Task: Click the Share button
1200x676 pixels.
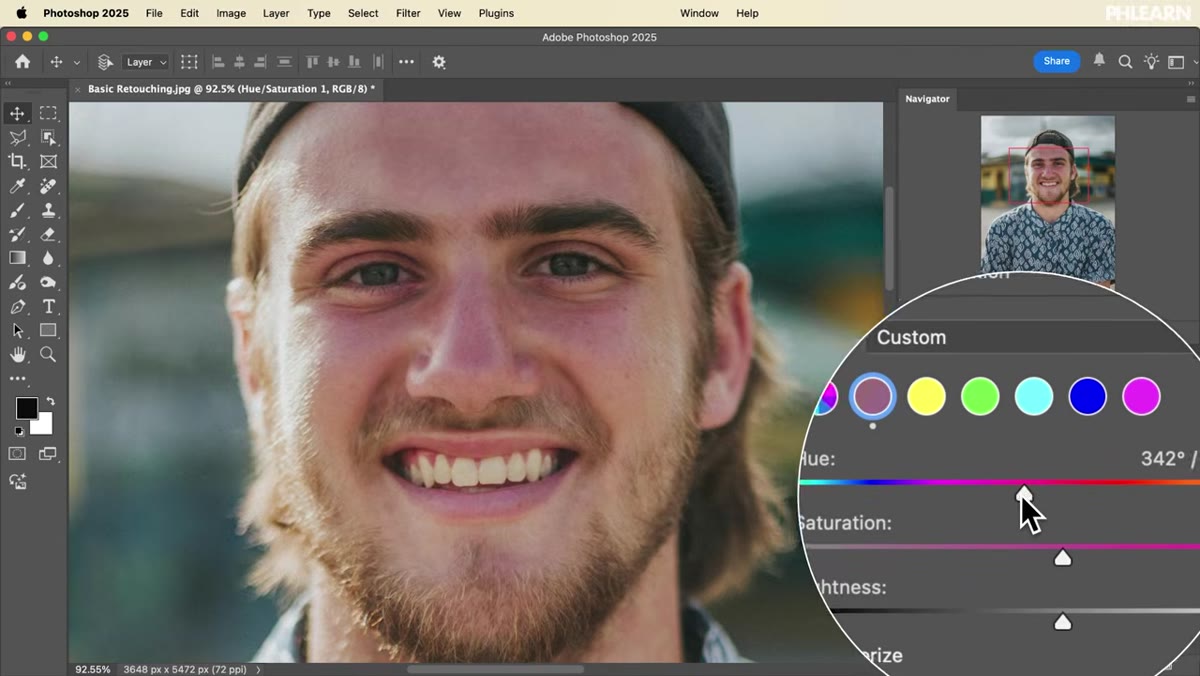Action: 1057,61
